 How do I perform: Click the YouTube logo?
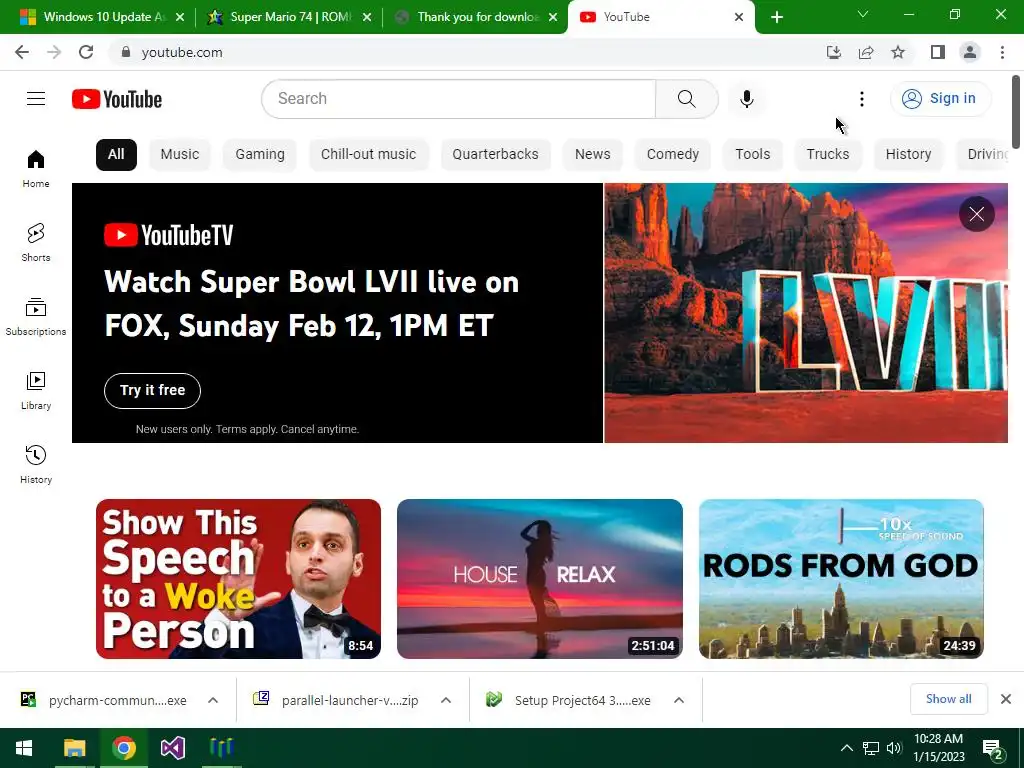coord(117,99)
